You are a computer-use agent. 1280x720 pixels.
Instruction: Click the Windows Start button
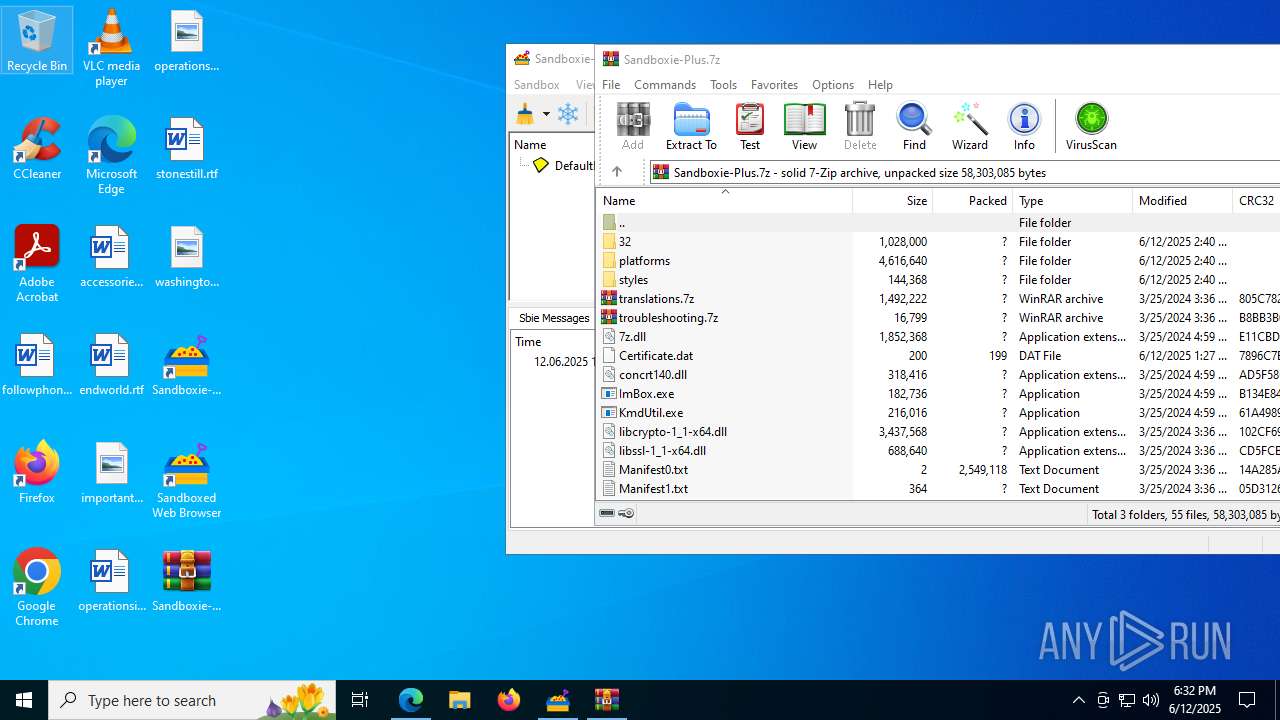pos(24,700)
